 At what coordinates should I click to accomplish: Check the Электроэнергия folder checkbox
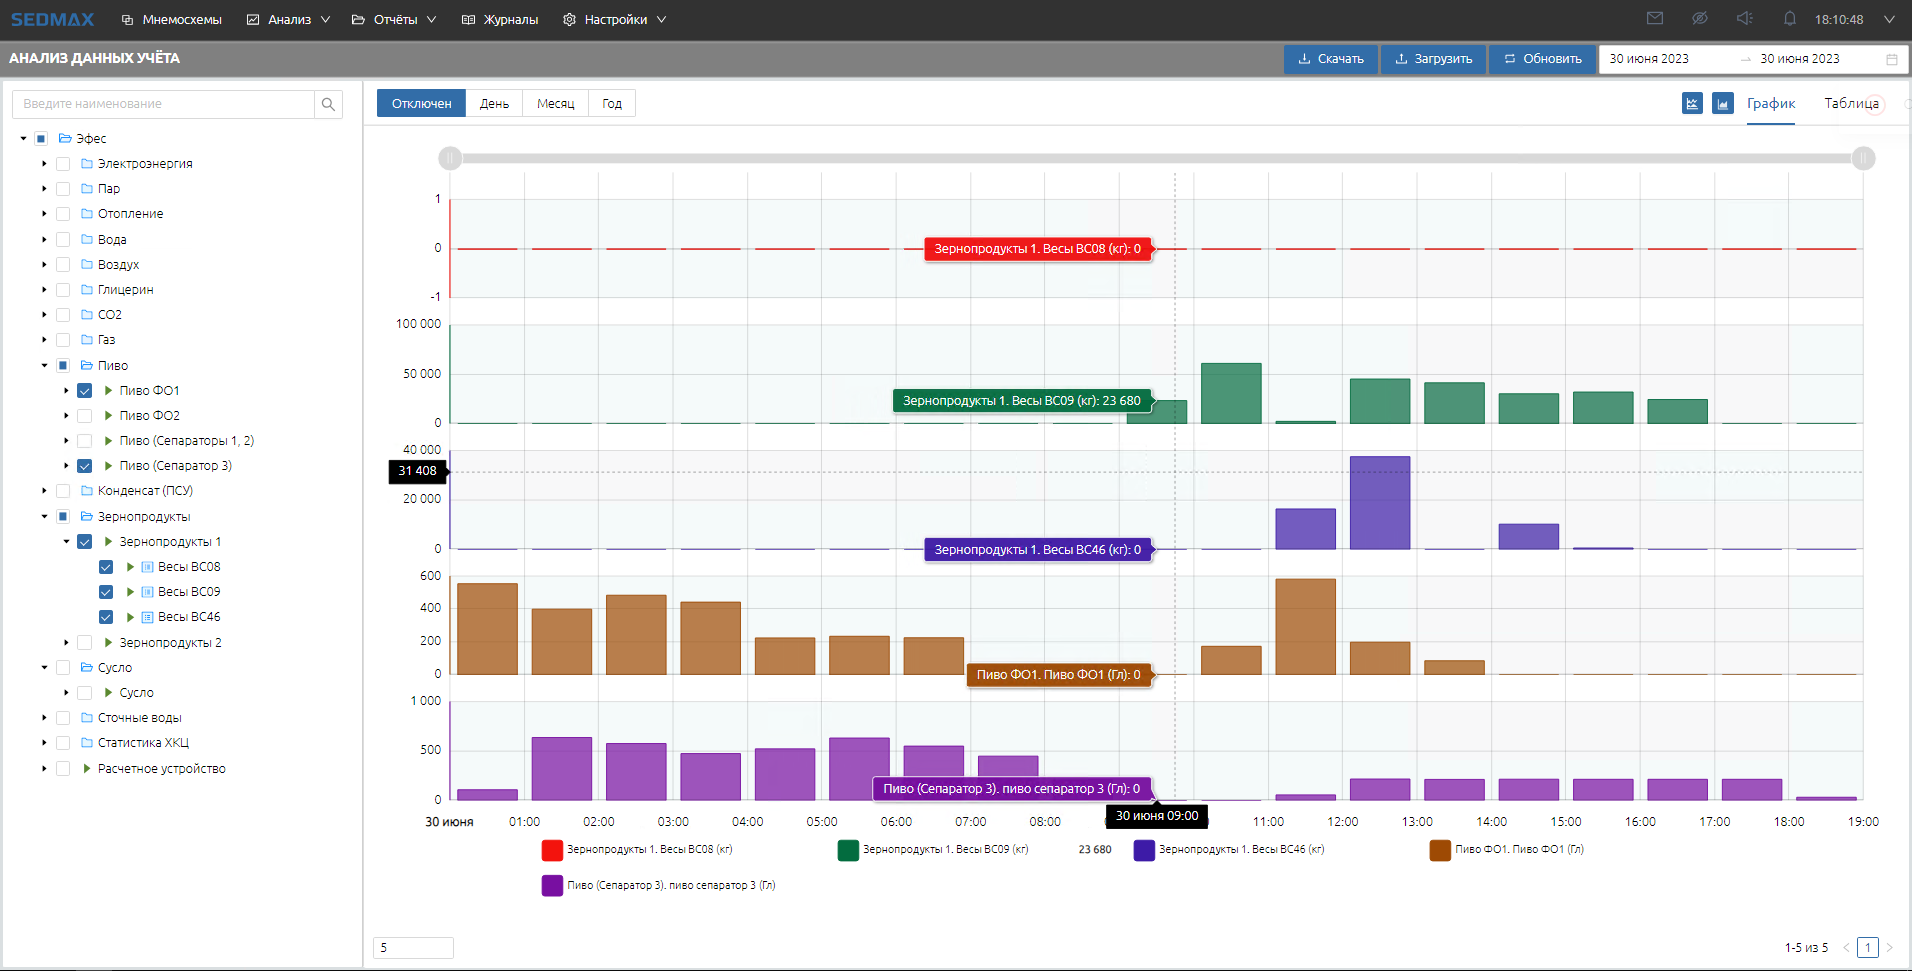63,164
